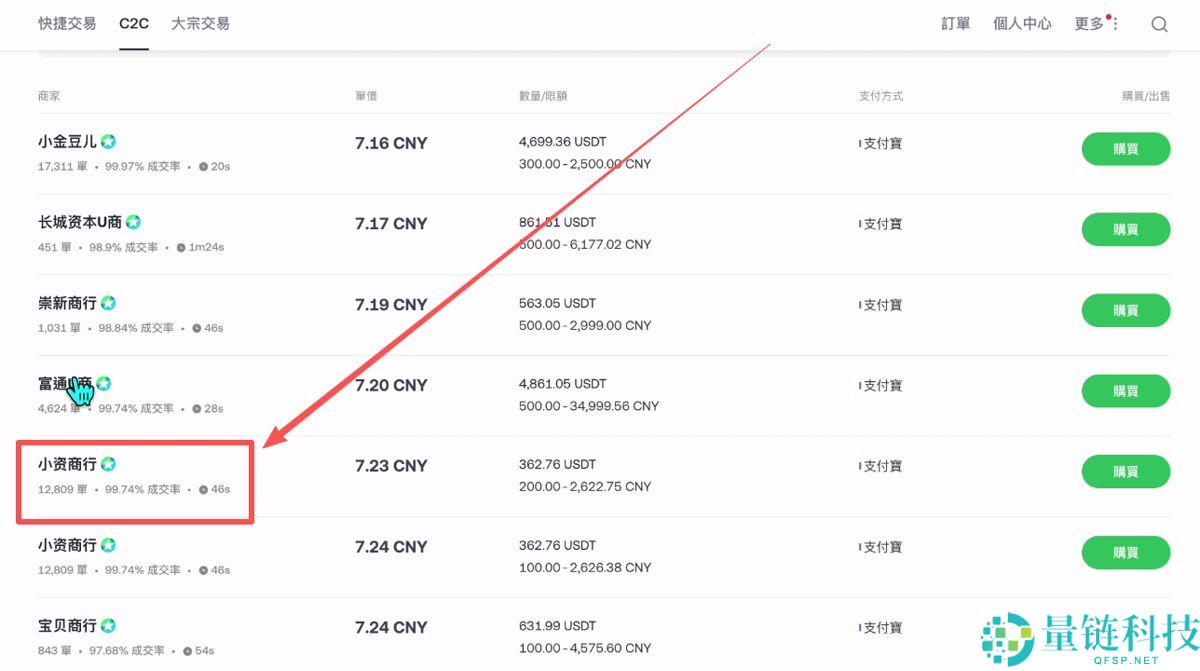Click 購買 on the 7.20 CNY row
The width and height of the screenshot is (1200, 671).
(1125, 391)
